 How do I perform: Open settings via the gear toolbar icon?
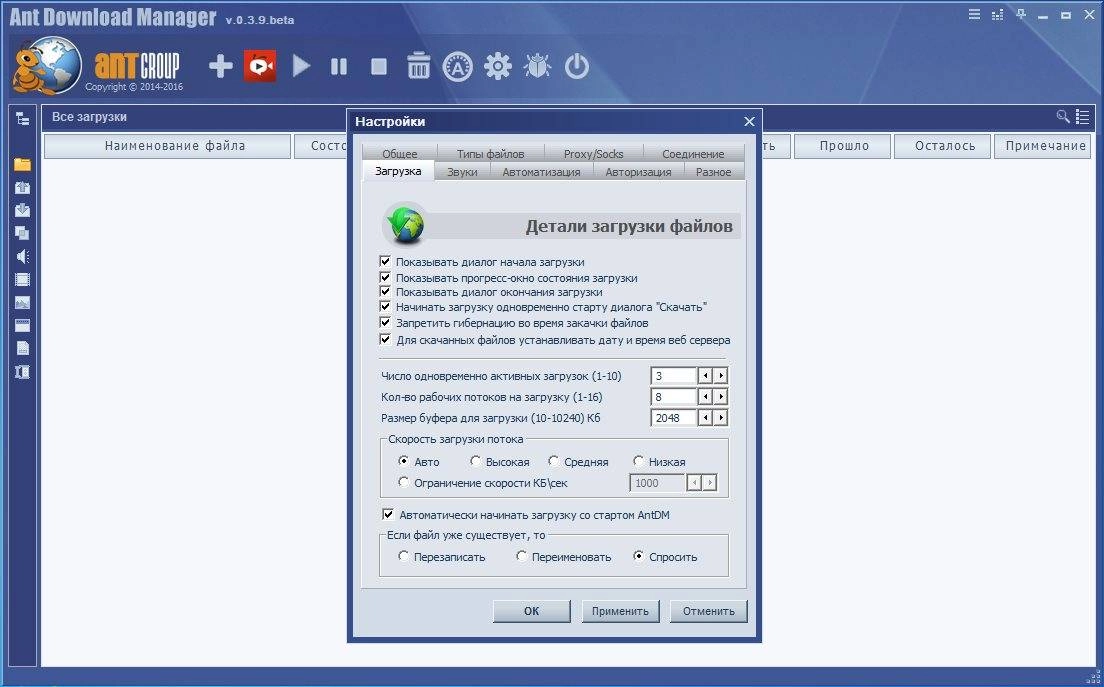(498, 67)
